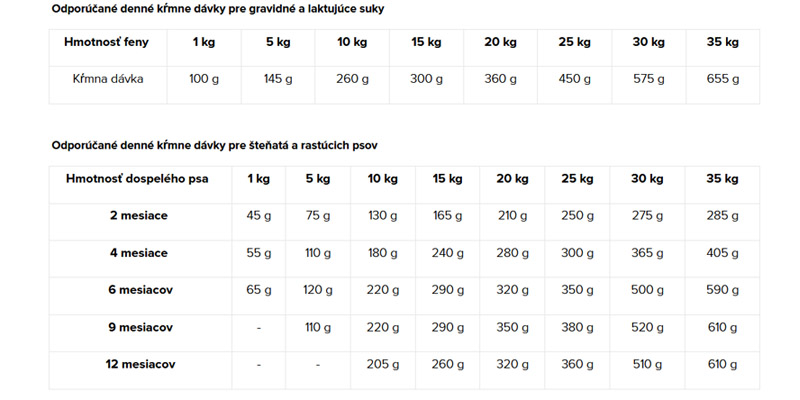Select the 100 g feeding dose cell
Viewport: 800px width, 400px height.
coord(204,78)
